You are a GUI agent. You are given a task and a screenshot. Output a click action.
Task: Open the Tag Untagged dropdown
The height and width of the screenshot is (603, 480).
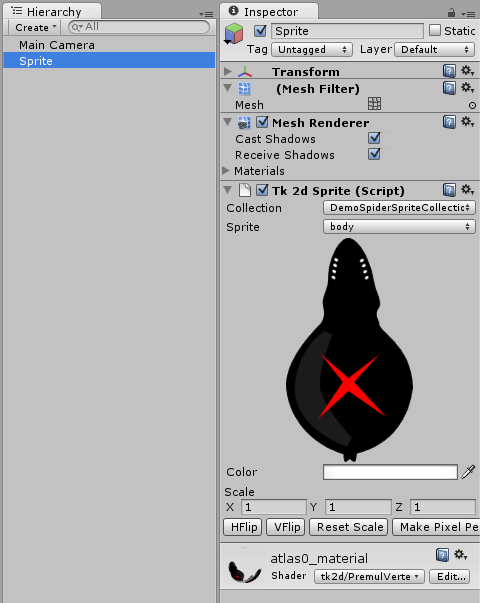[312, 50]
